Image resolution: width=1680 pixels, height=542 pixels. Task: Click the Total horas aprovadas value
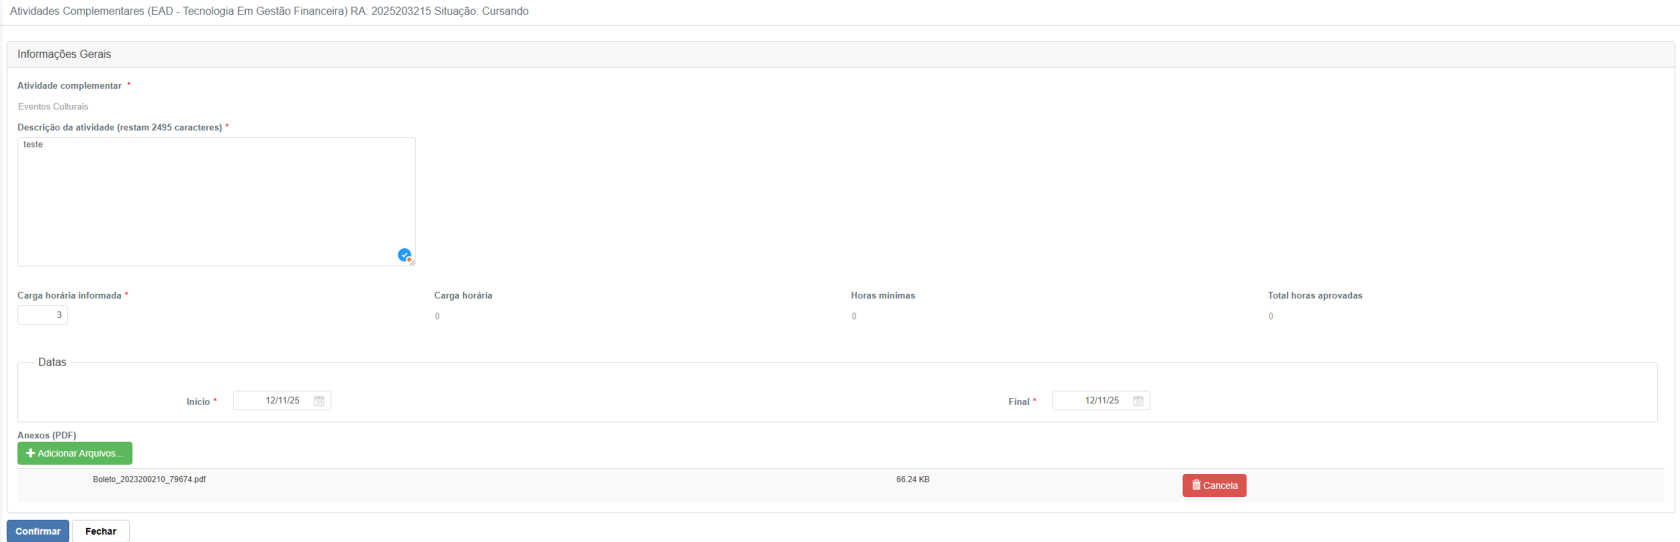tap(1271, 317)
